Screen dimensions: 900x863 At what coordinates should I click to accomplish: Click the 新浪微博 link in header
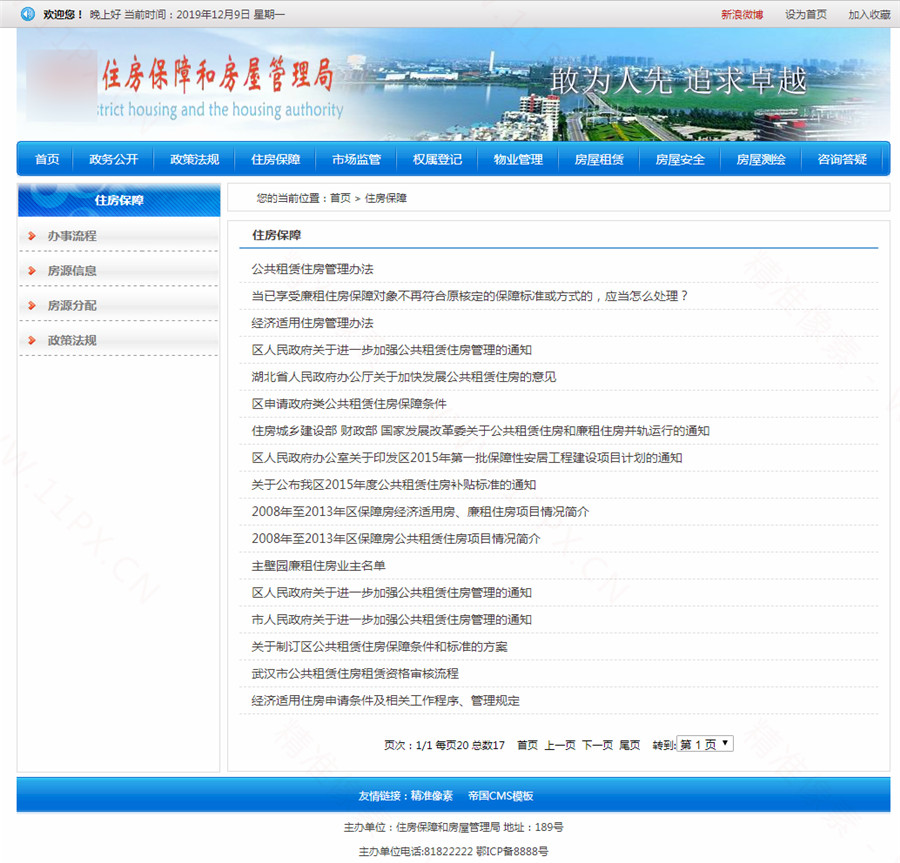742,15
